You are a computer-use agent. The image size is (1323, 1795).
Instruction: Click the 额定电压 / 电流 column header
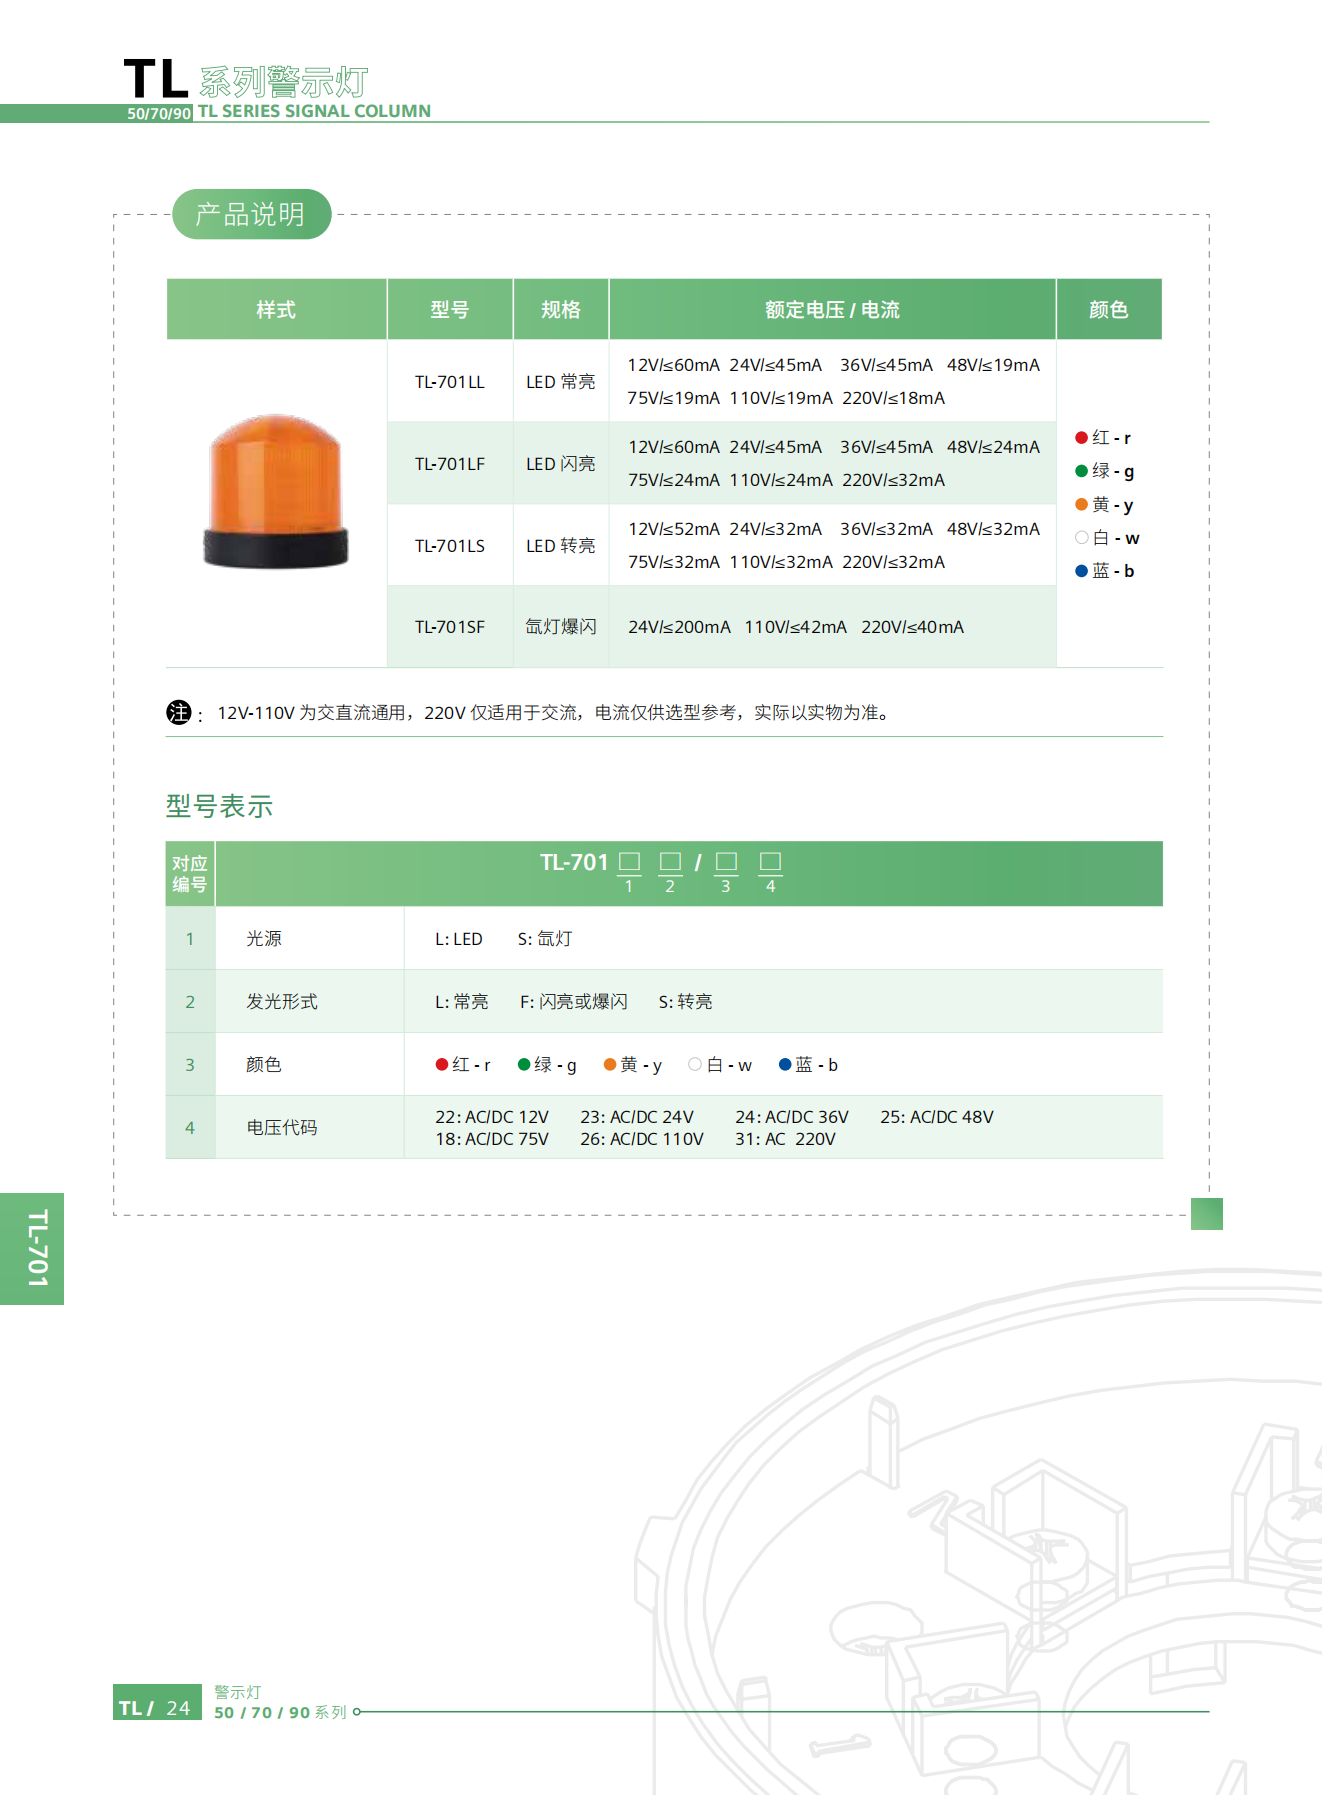832,310
